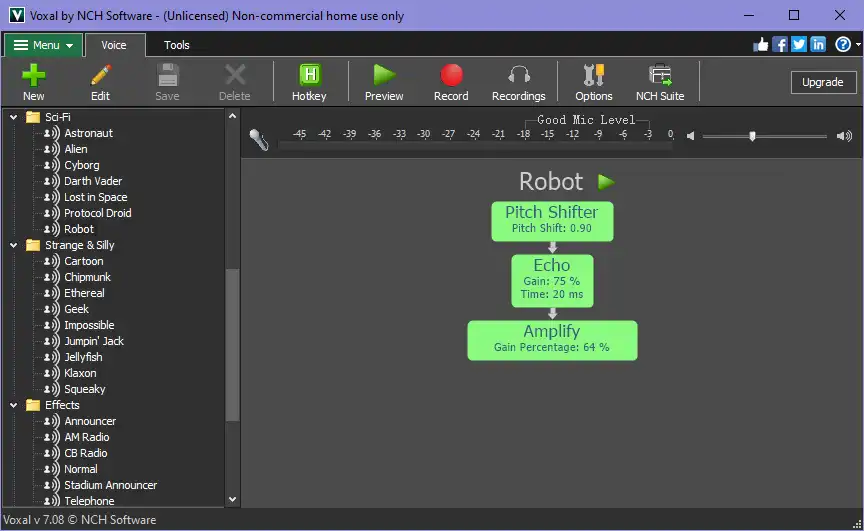Image resolution: width=864 pixels, height=531 pixels.
Task: Select the CB Radio voice
Action: click(85, 453)
